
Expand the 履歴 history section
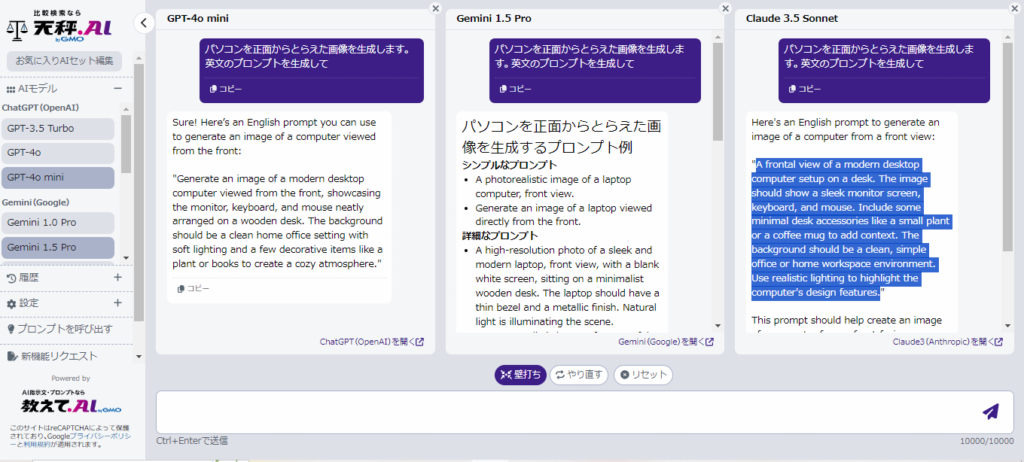[x=117, y=277]
